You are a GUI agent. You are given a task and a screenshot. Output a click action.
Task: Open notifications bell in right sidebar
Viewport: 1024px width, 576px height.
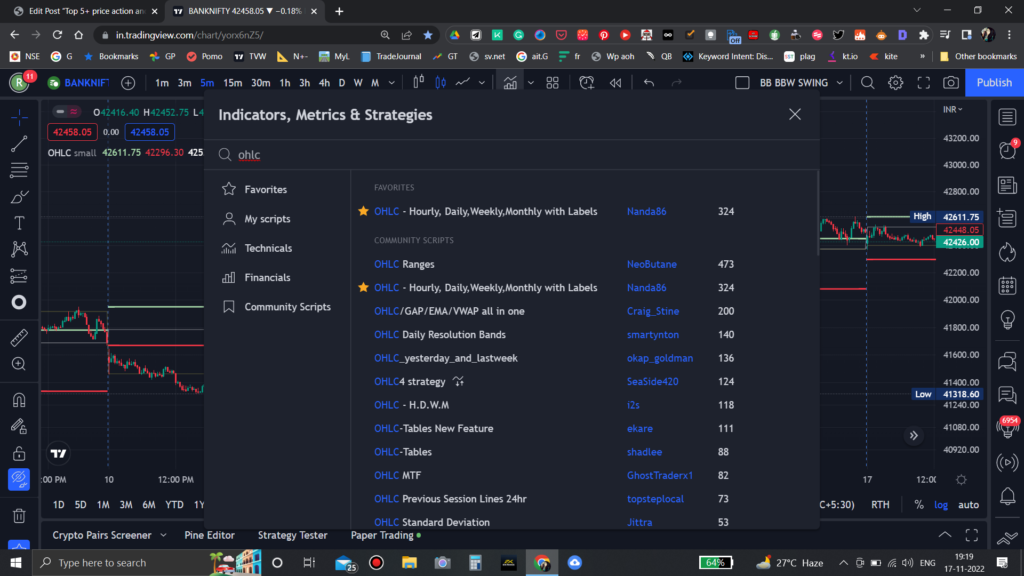tap(1008, 496)
